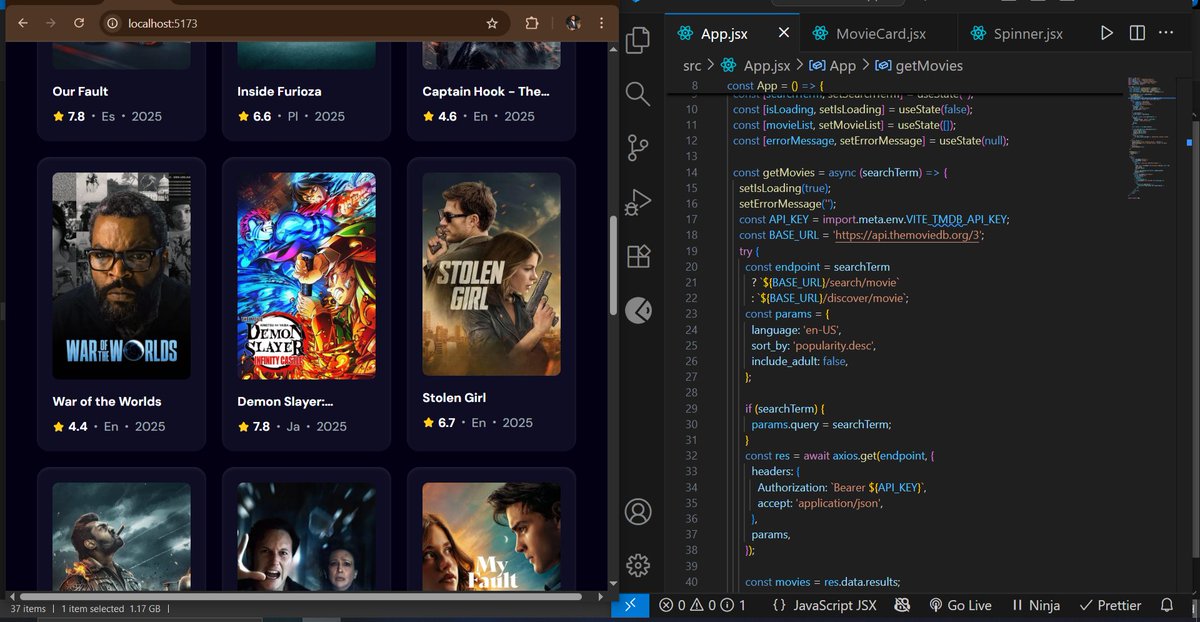Image resolution: width=1200 pixels, height=622 pixels.
Task: Click the Stolen Girl title text
Action: [454, 398]
